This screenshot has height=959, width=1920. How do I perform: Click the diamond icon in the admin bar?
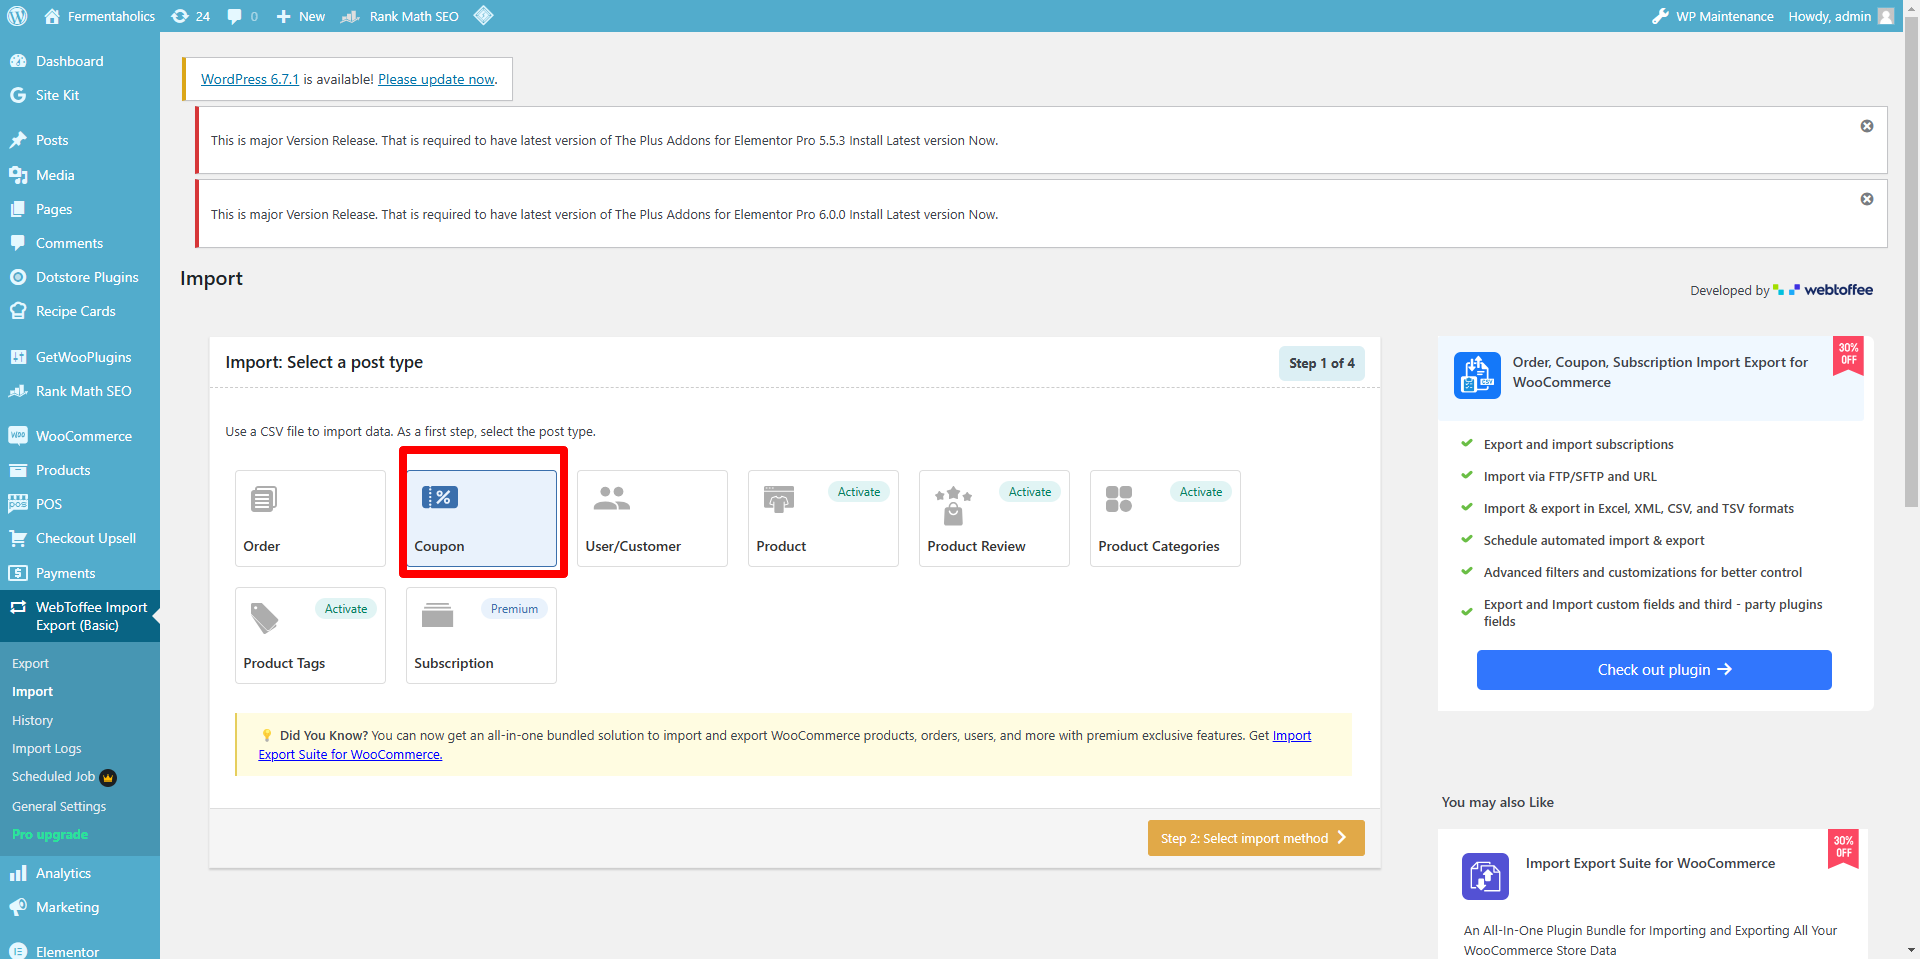pyautogui.click(x=483, y=16)
